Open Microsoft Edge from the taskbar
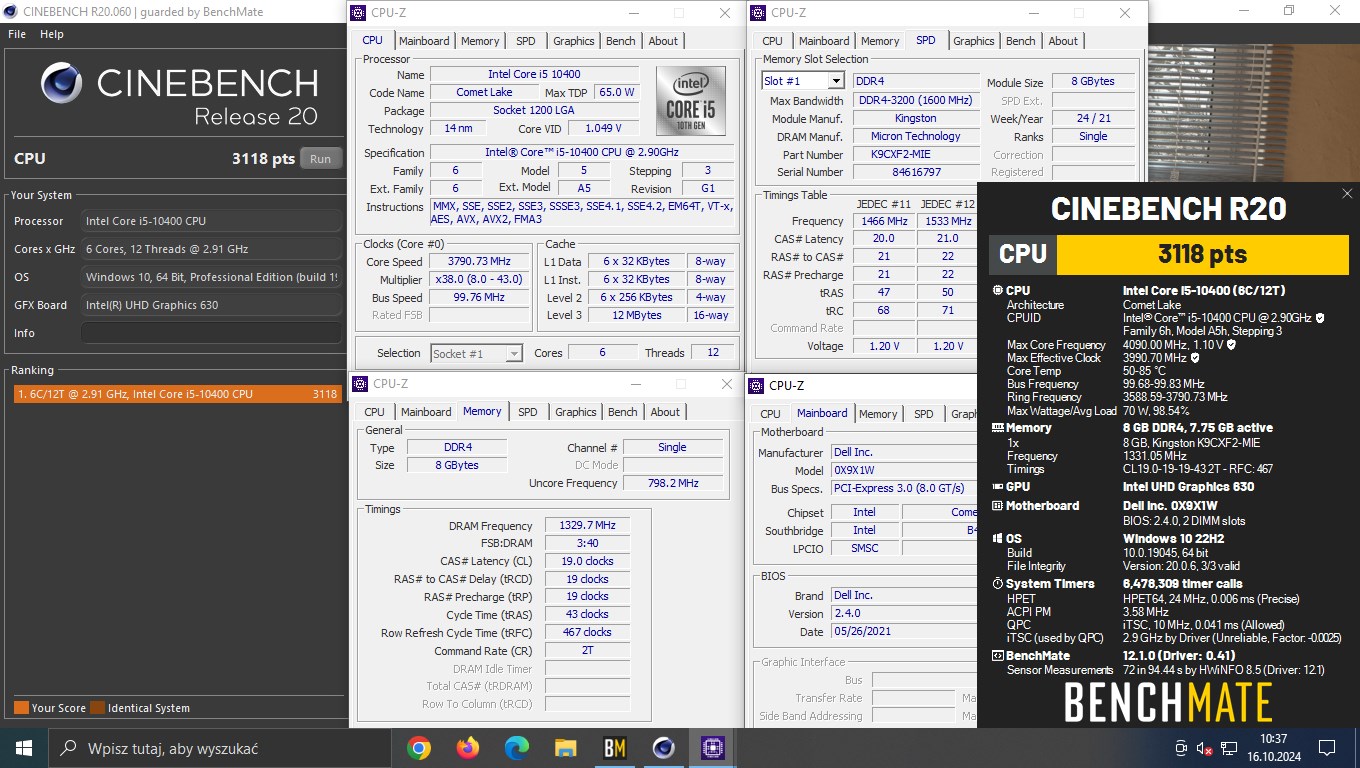Screen dimensions: 1360x768 tap(516, 747)
